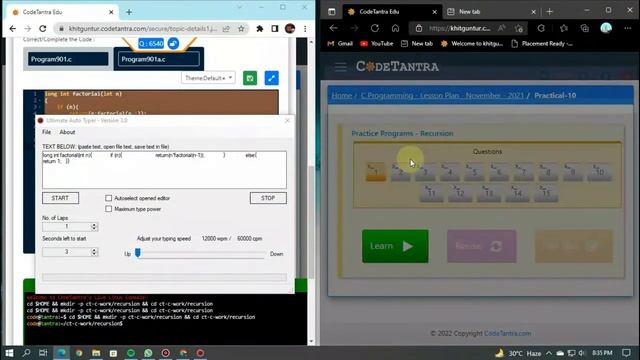This screenshot has width=640, height=360.
Task: Click the Welcome to khitgu... bookmark
Action: click(472, 44)
